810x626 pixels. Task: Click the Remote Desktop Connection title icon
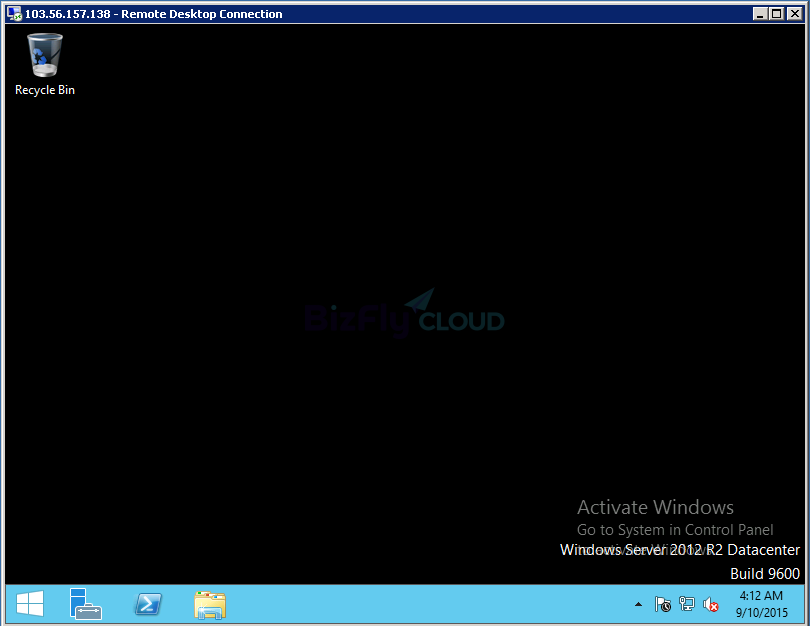[x=14, y=14]
